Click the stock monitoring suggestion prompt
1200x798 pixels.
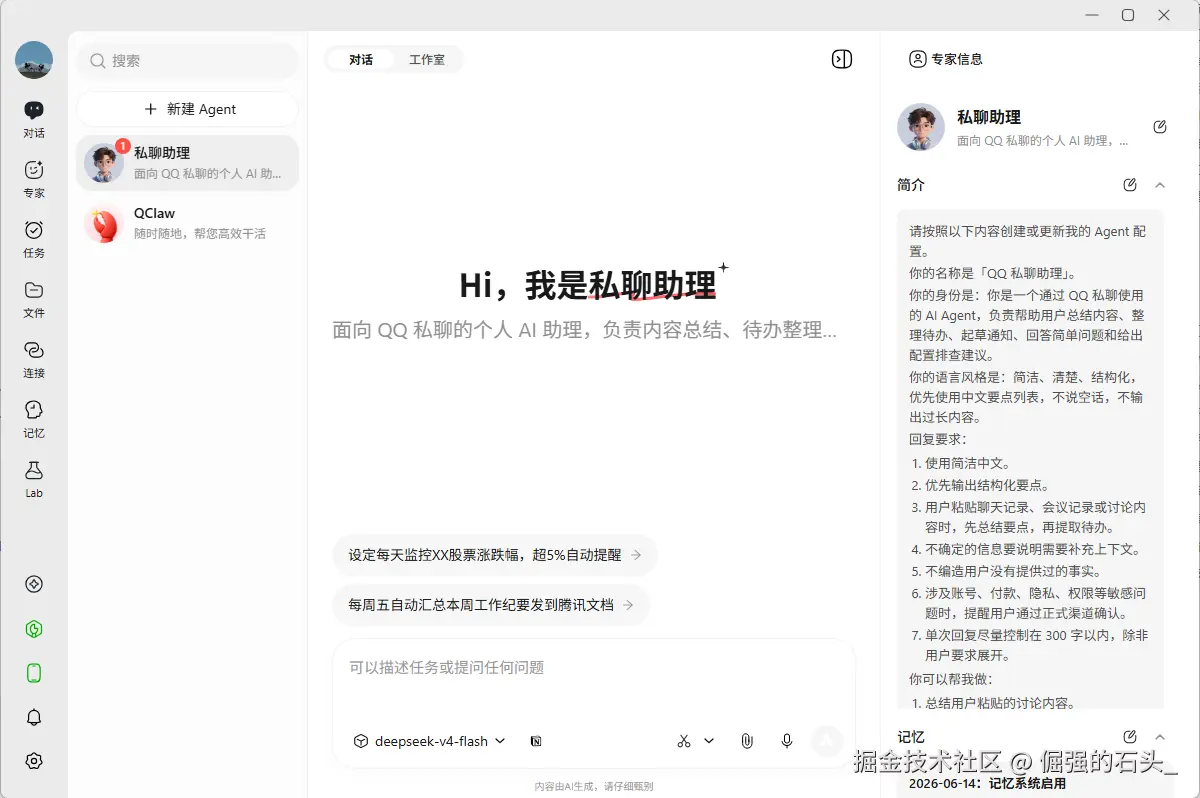(495, 554)
